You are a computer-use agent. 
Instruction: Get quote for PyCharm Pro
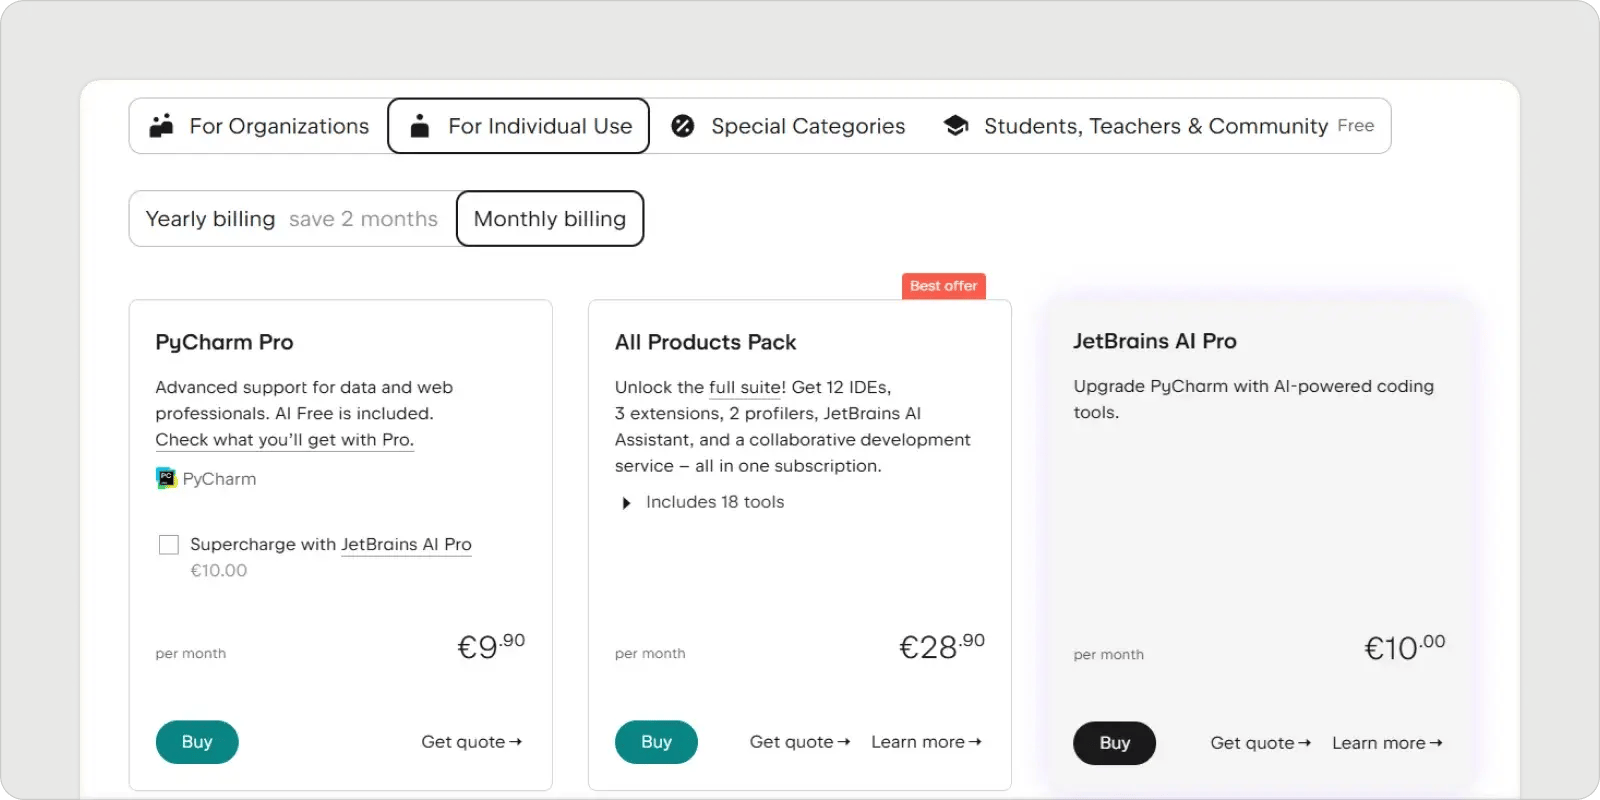471,742
